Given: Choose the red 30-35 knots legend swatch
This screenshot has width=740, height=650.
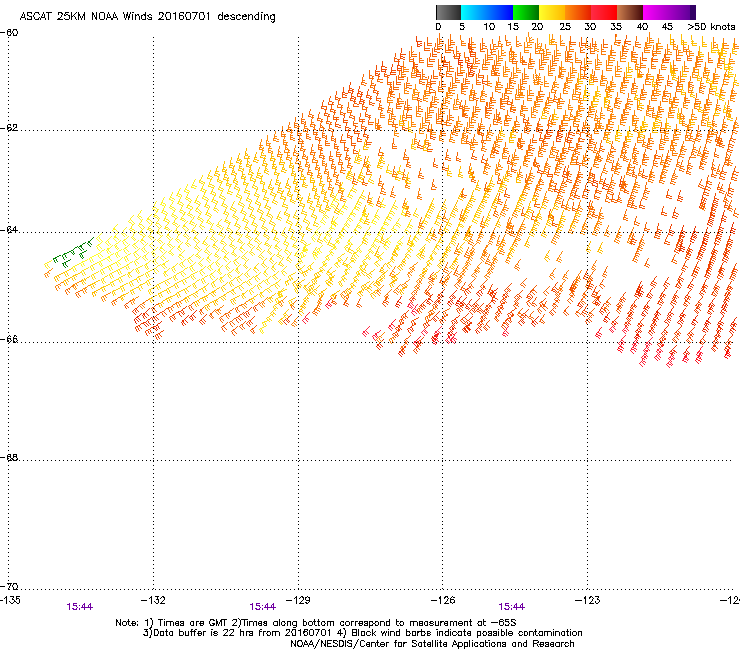Looking at the screenshot, I should pos(604,12).
